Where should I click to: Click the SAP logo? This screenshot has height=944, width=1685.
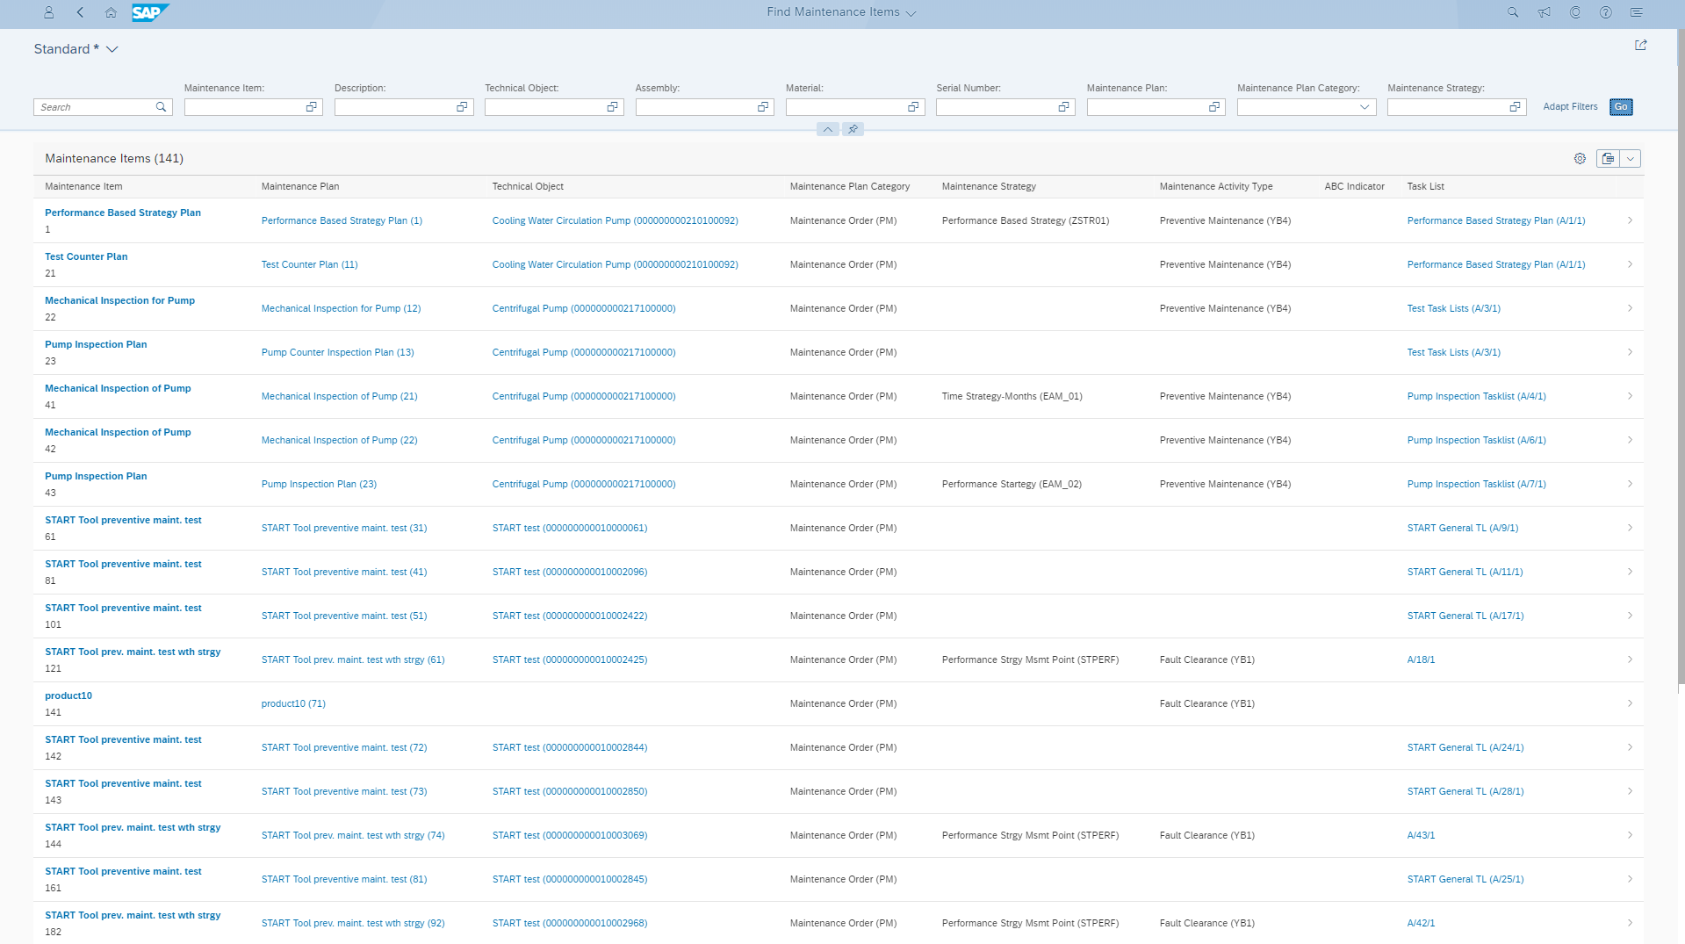tap(149, 12)
